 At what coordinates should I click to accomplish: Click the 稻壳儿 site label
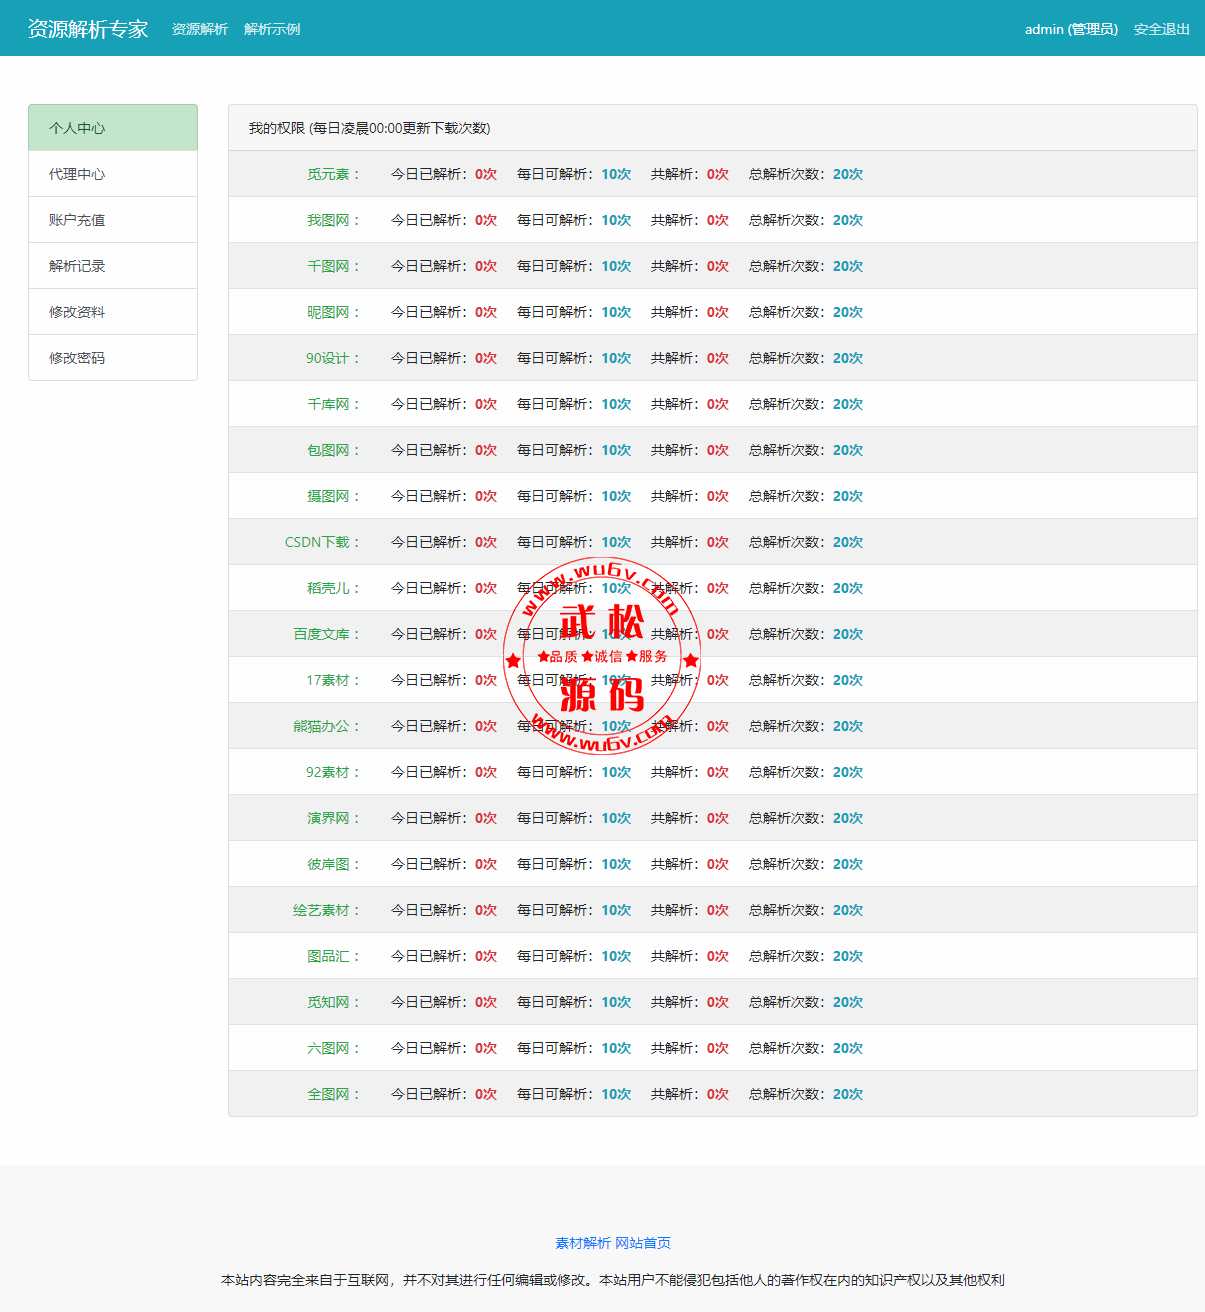tap(333, 588)
